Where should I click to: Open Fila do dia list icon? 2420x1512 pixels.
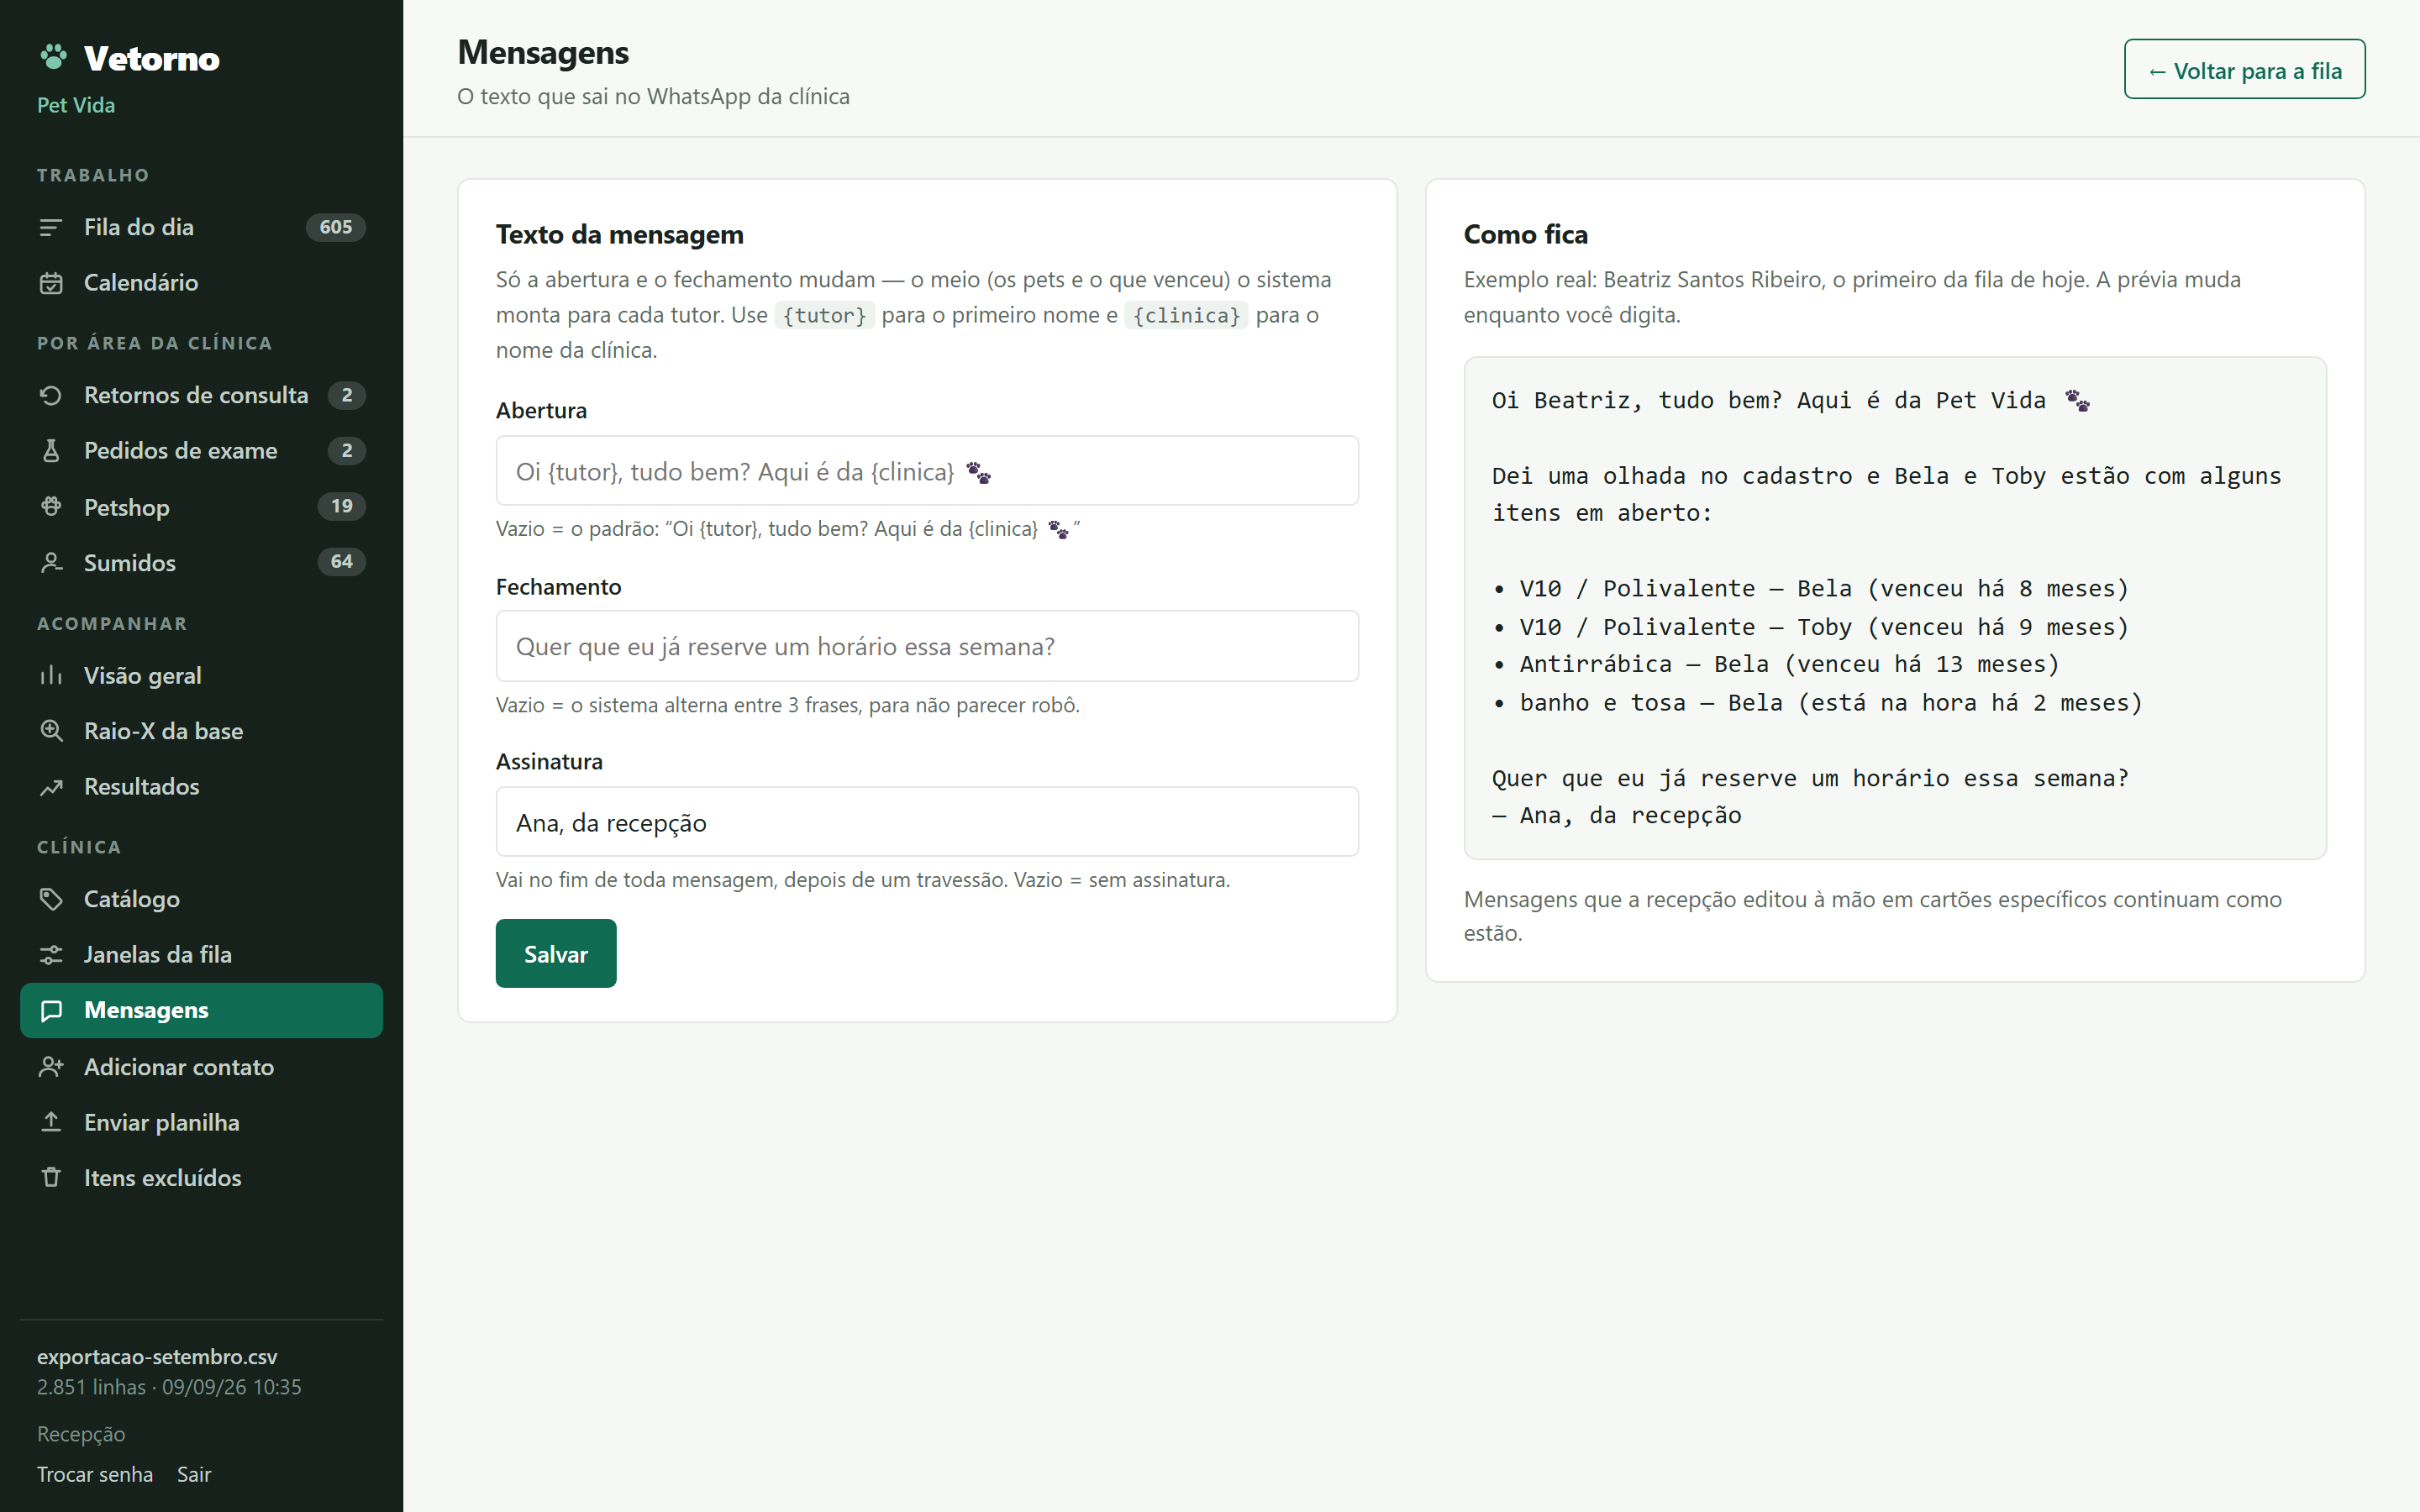coord(51,228)
